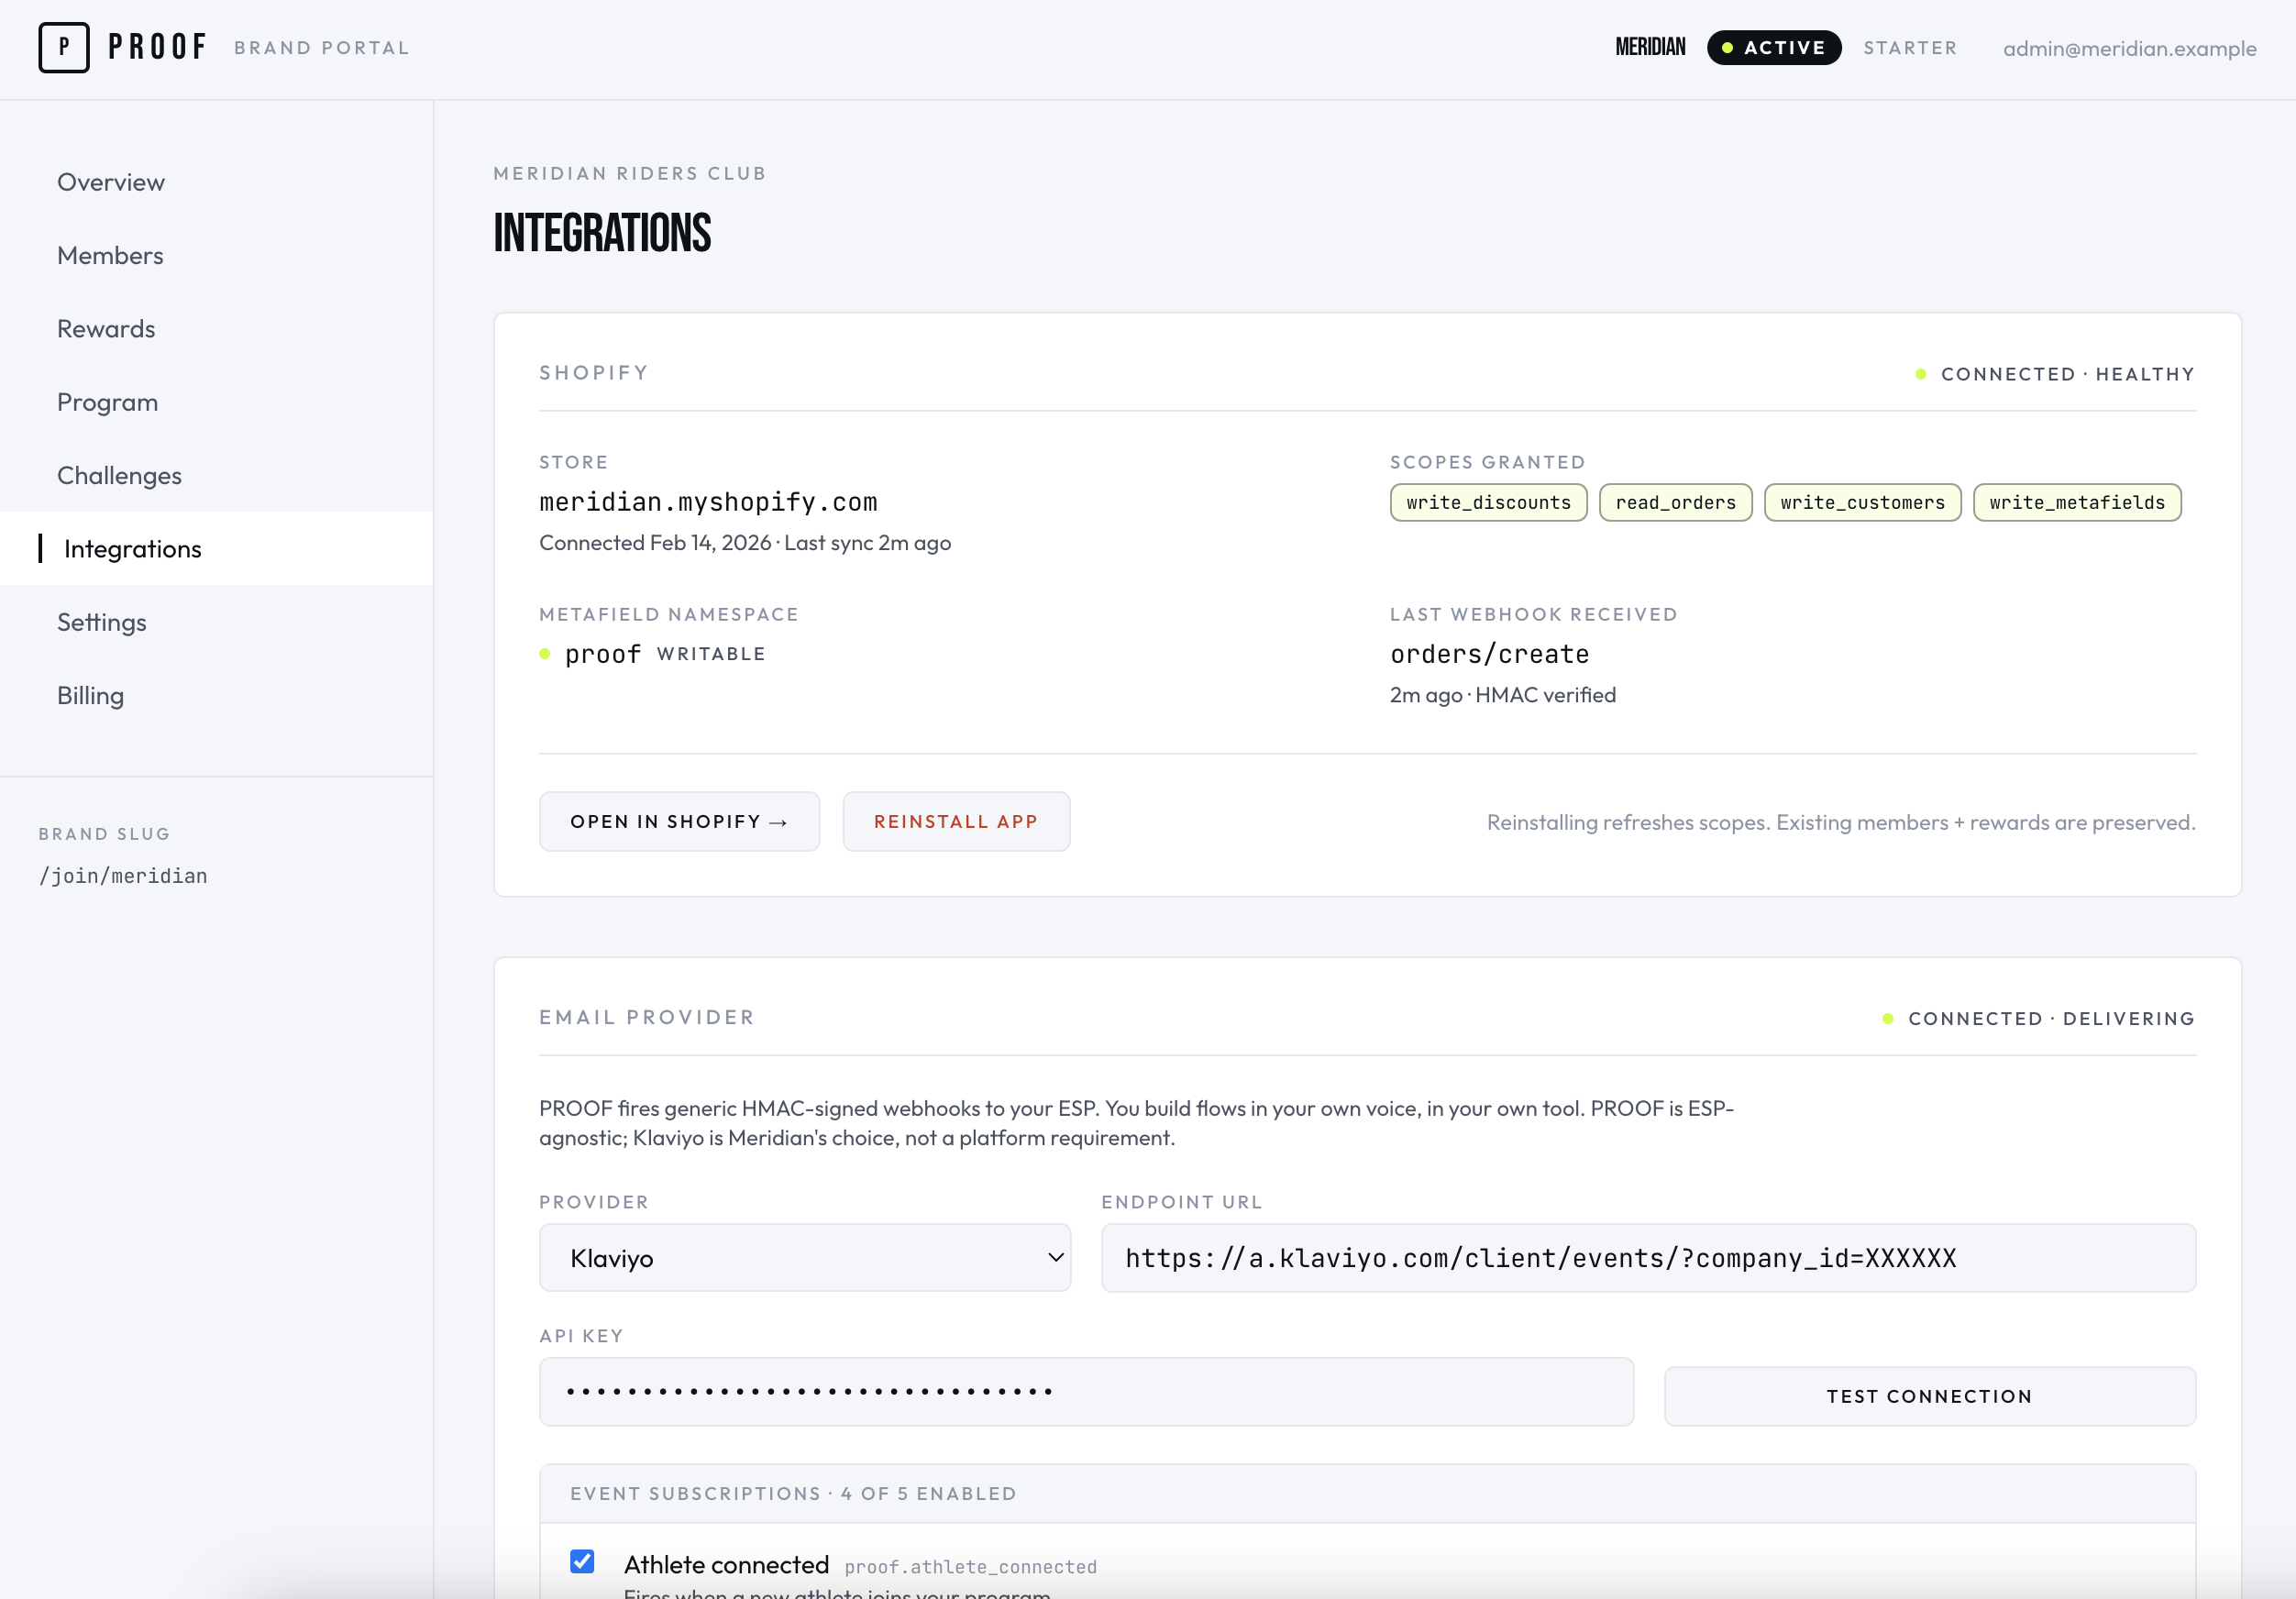The height and width of the screenshot is (1599, 2296).
Task: Uncheck the Athlete connected event checkbox
Action: [x=582, y=1561]
